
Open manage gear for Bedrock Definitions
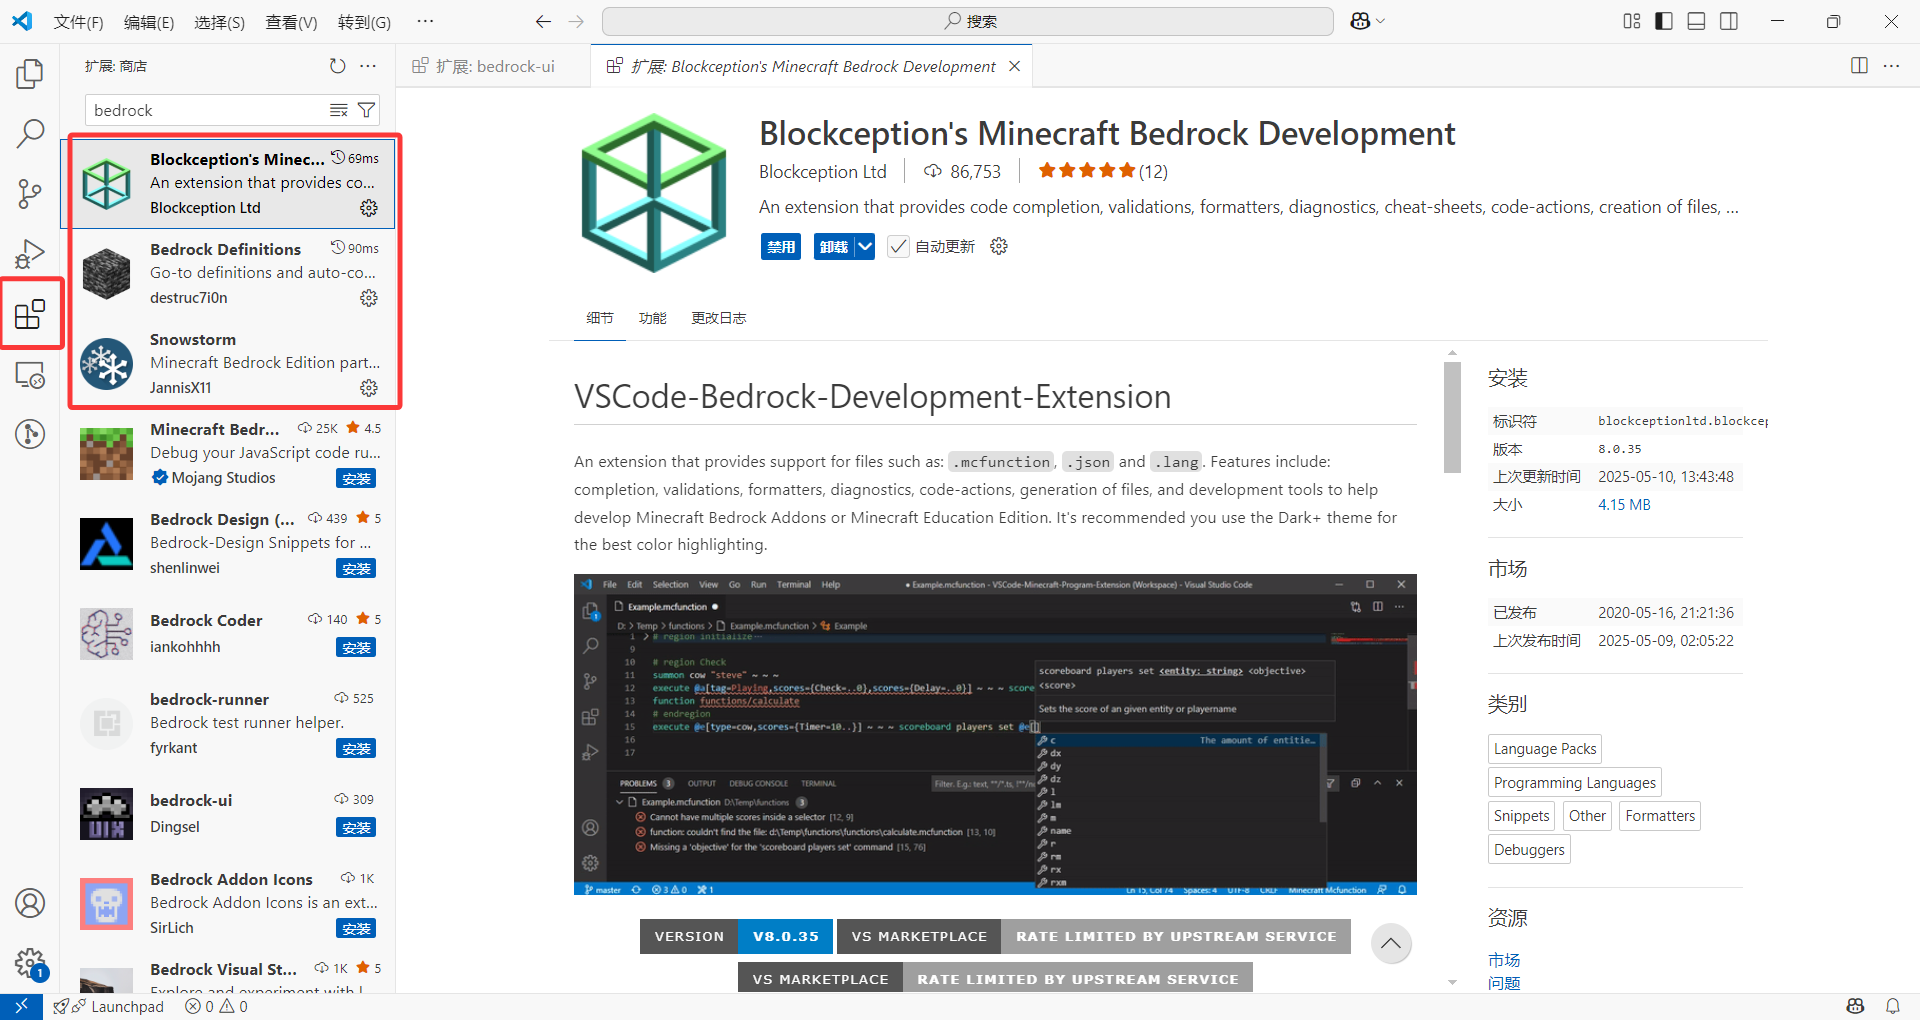[x=369, y=298]
